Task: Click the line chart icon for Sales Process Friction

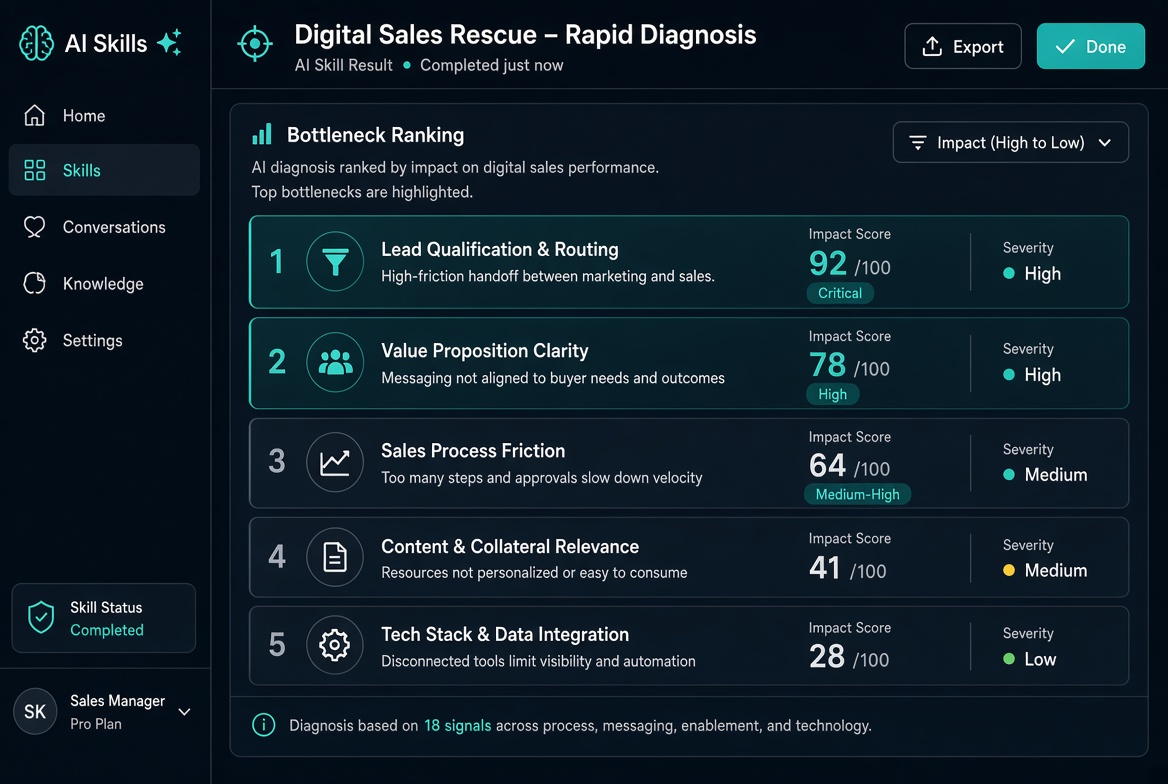Action: (335, 462)
